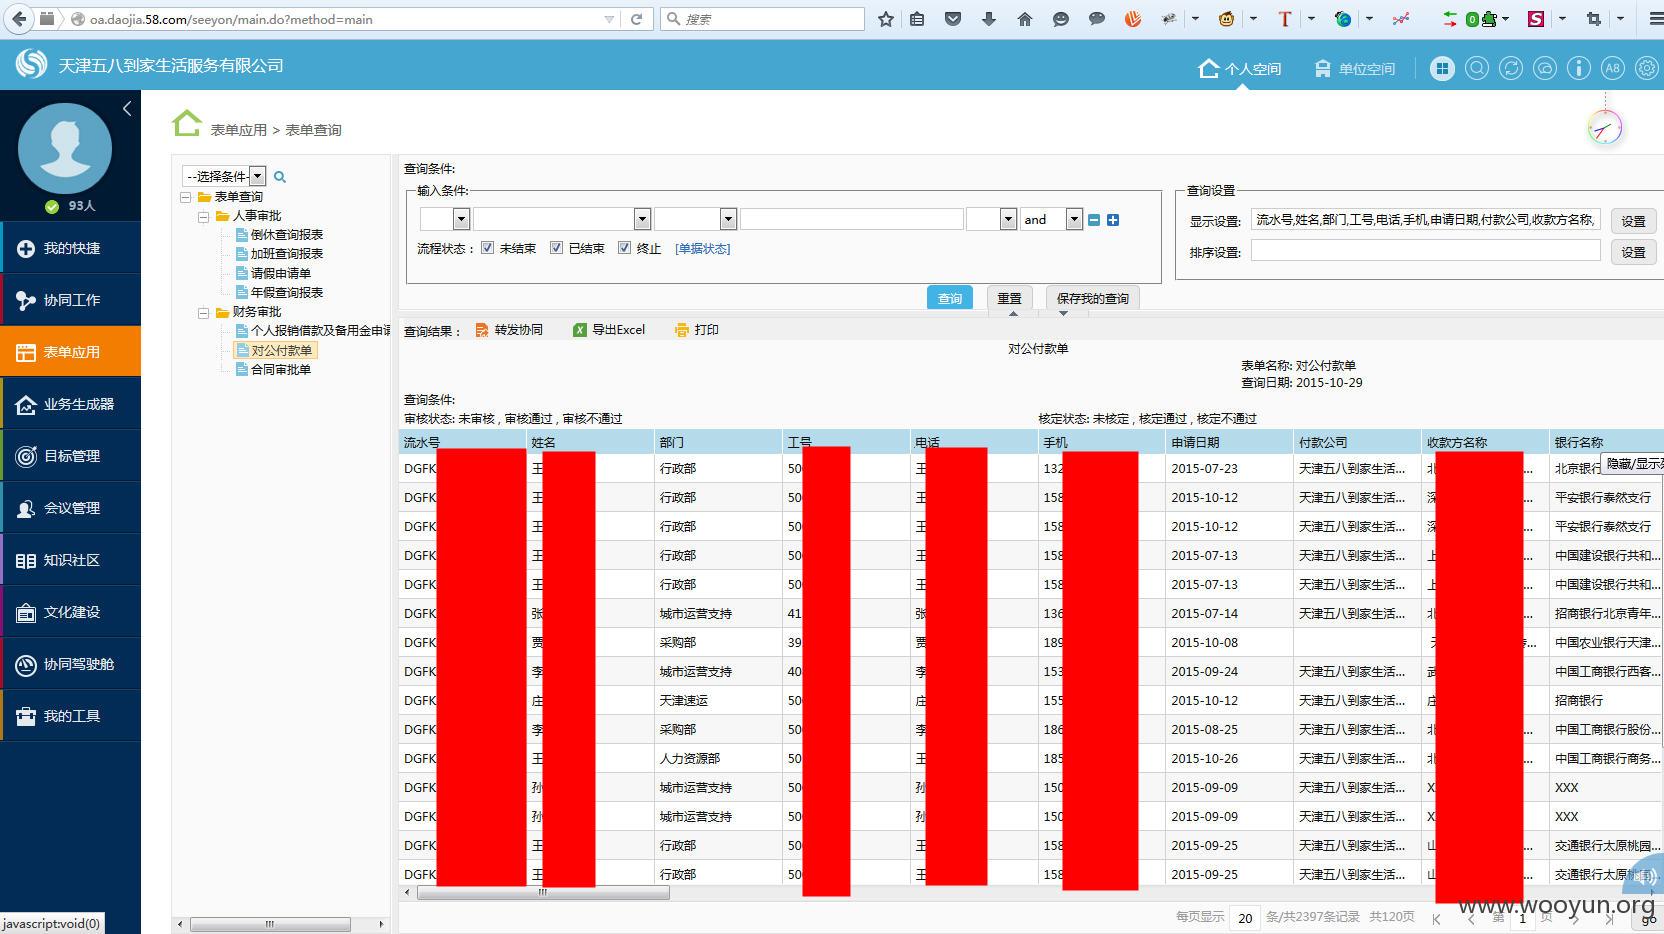
Task: Select 加班查询报表 tree item
Action: click(279, 254)
